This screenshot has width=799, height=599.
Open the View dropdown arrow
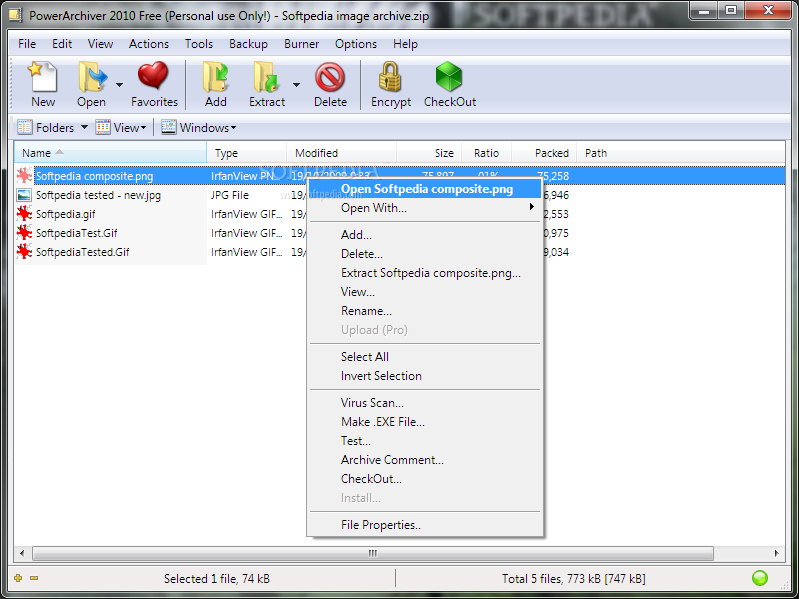pyautogui.click(x=143, y=128)
